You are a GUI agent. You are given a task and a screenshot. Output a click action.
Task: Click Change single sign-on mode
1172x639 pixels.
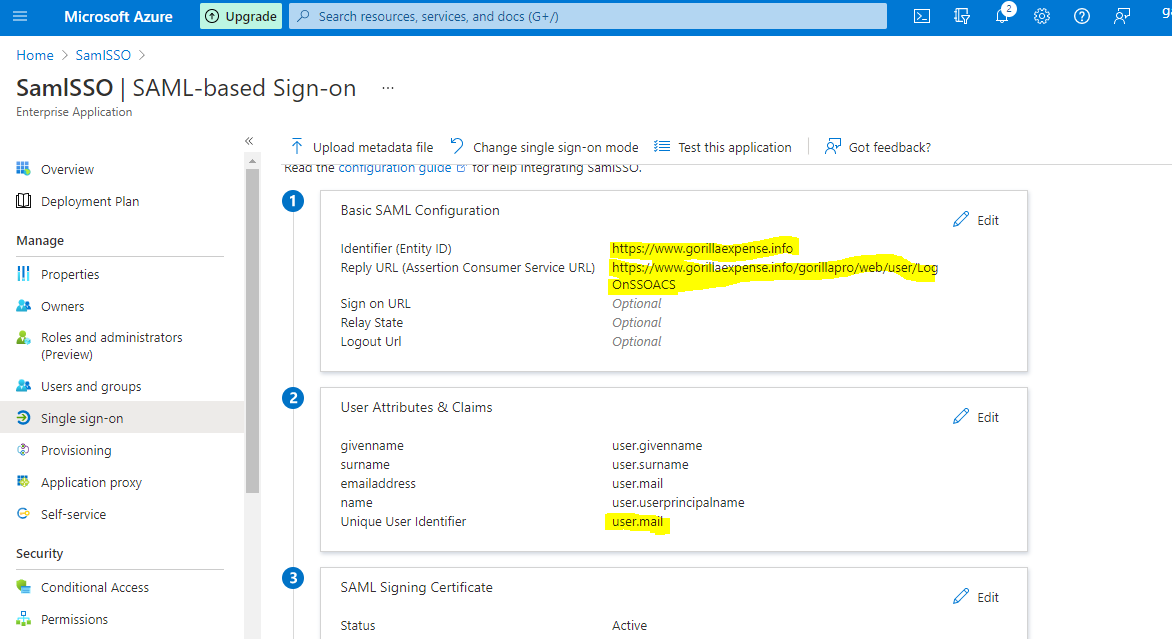pos(545,147)
